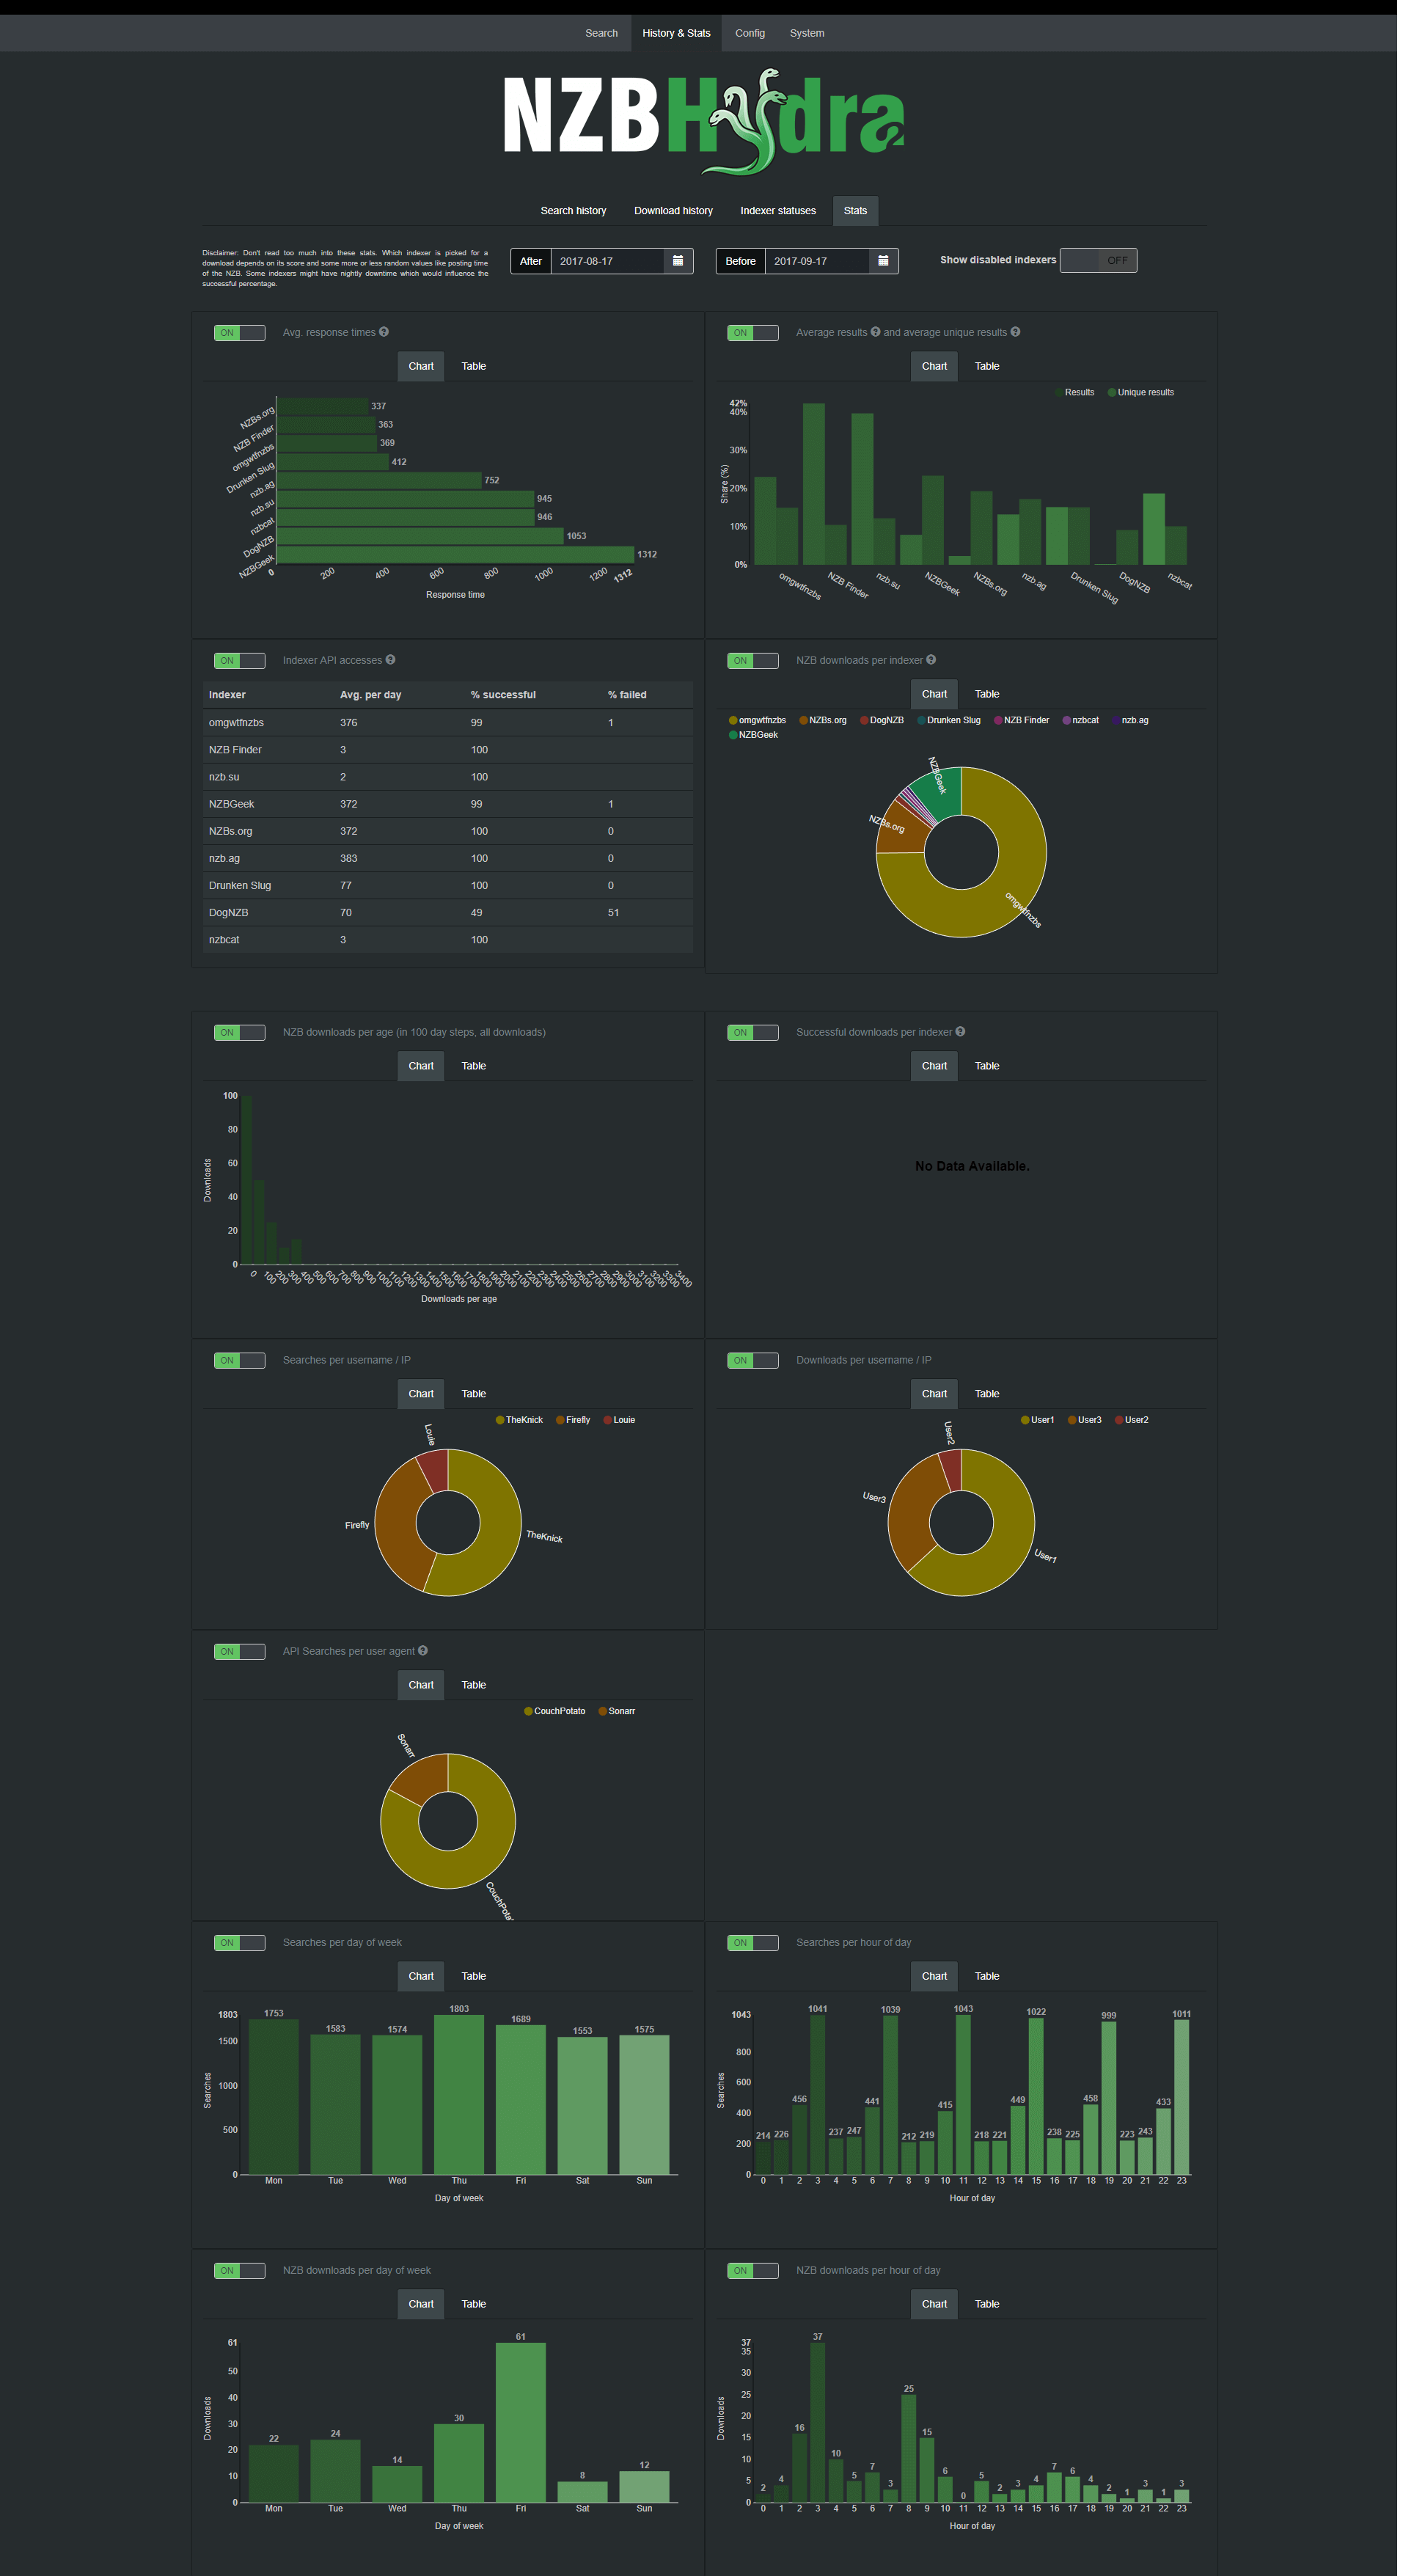This screenshot has height=2576, width=1414.
Task: Switch to Download history tab
Action: coord(673,211)
